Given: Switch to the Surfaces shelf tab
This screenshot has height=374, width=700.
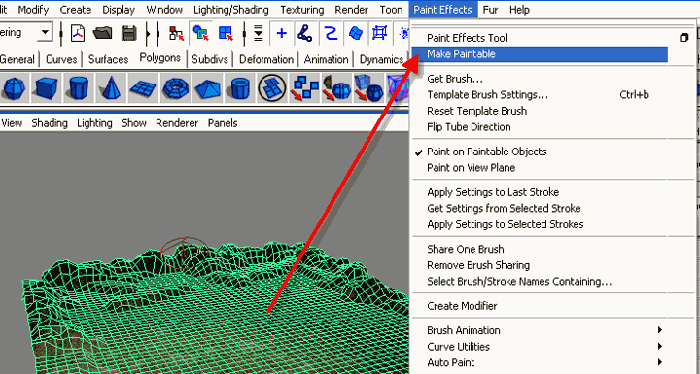Looking at the screenshot, I should point(108,59).
